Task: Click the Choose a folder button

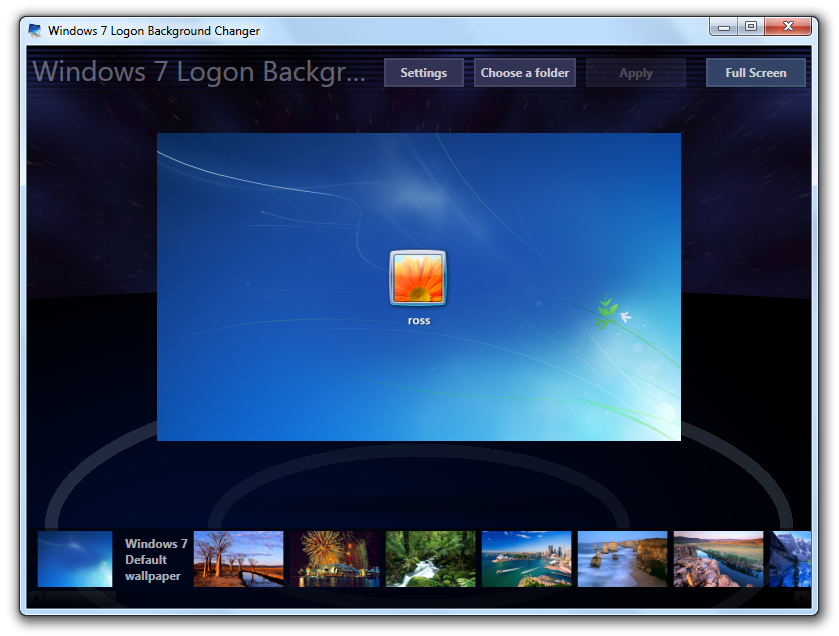Action: pyautogui.click(x=524, y=73)
